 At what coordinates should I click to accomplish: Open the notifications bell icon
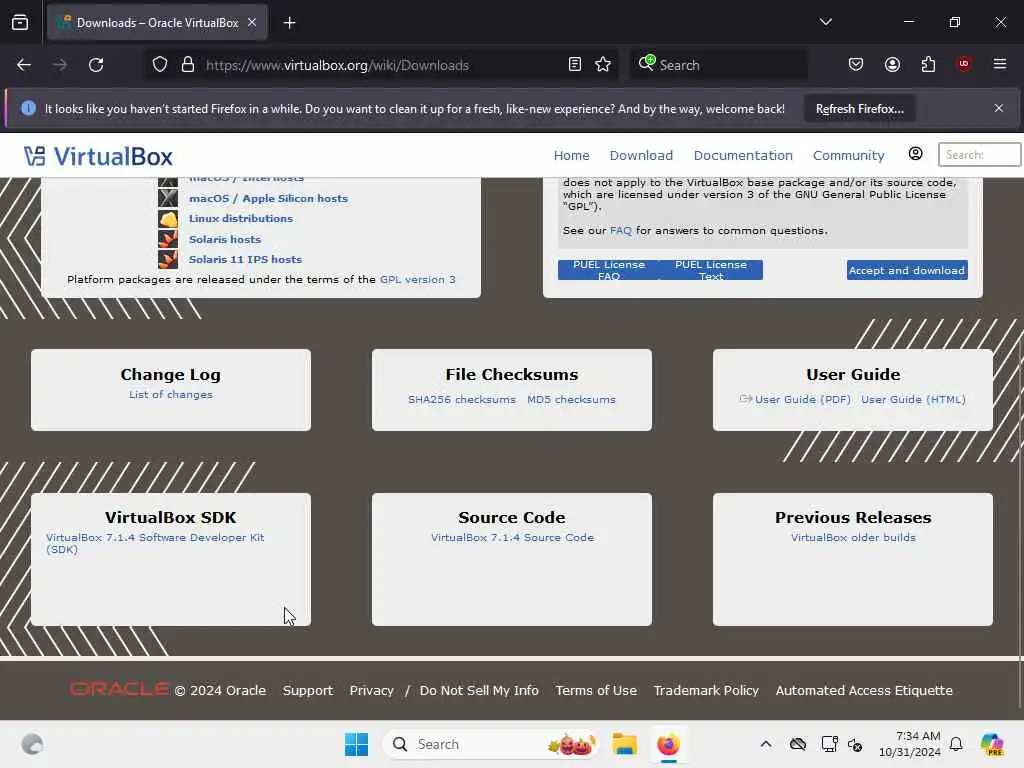coord(956,744)
